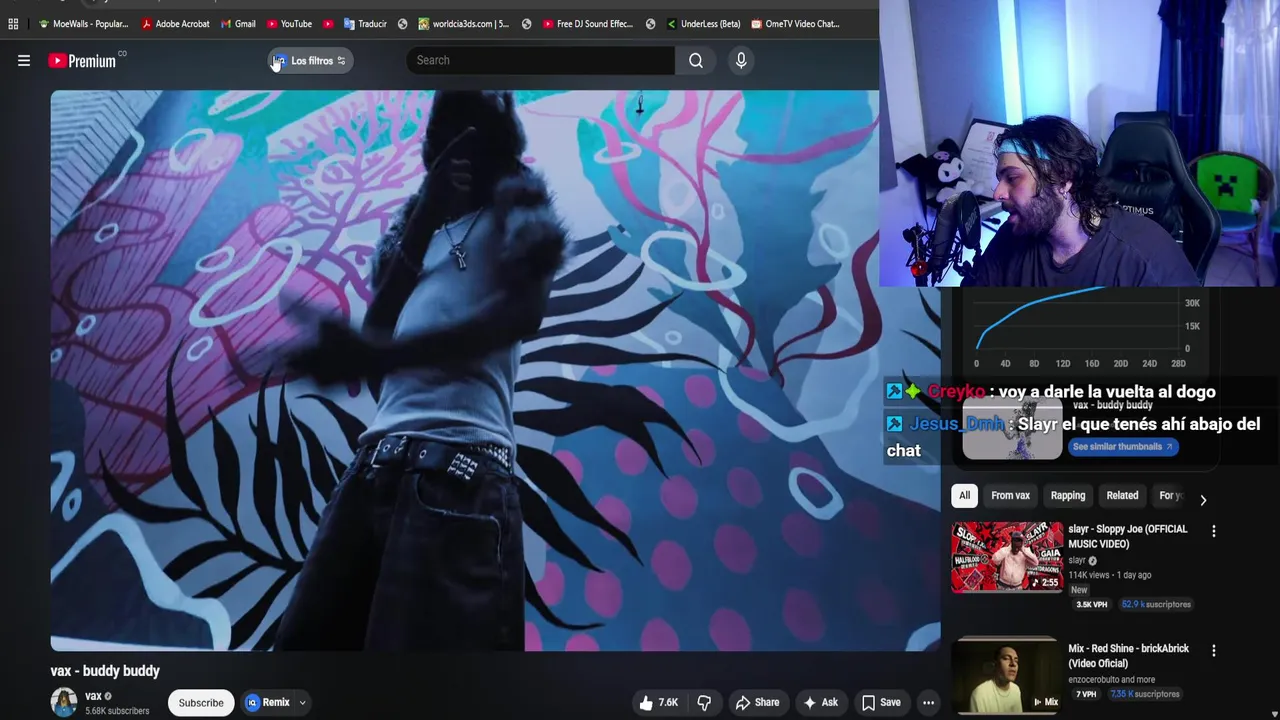
Task: Open Mix - Red Shine brickAbrick title
Action: pyautogui.click(x=1128, y=655)
